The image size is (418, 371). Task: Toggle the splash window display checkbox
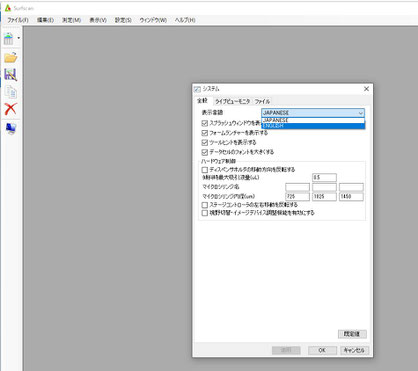205,123
